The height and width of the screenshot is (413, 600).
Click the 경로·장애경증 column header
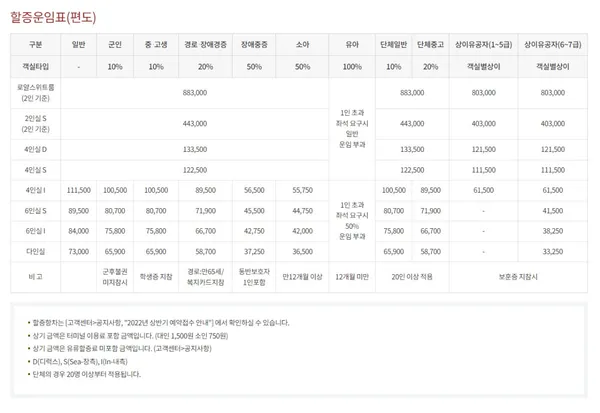tap(205, 44)
